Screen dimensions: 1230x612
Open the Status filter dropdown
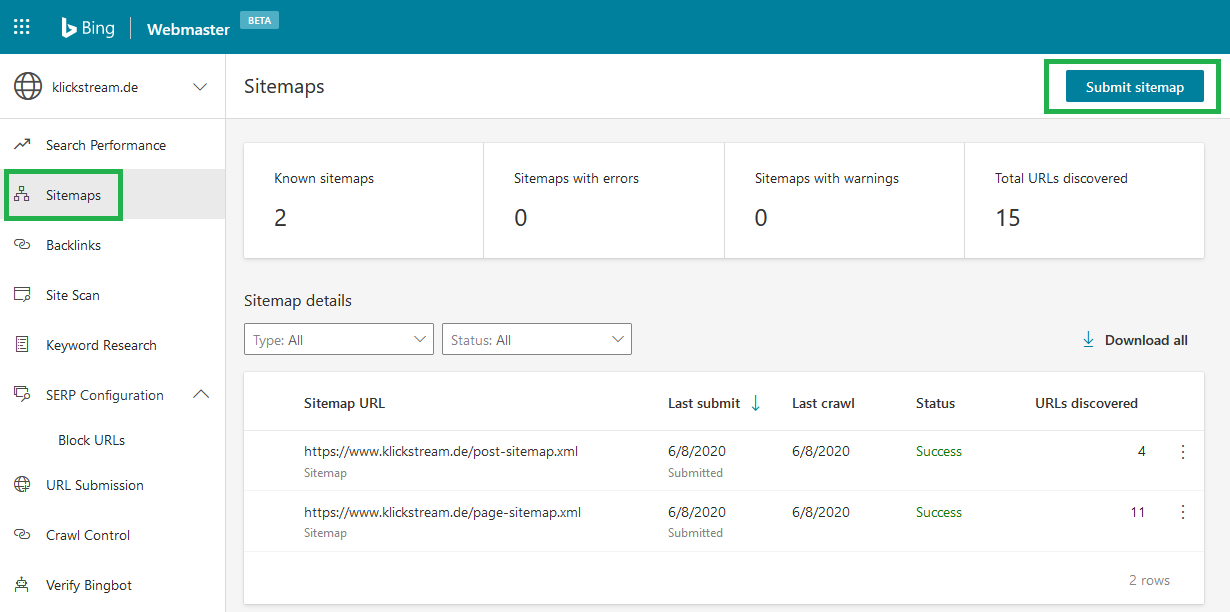(x=536, y=339)
